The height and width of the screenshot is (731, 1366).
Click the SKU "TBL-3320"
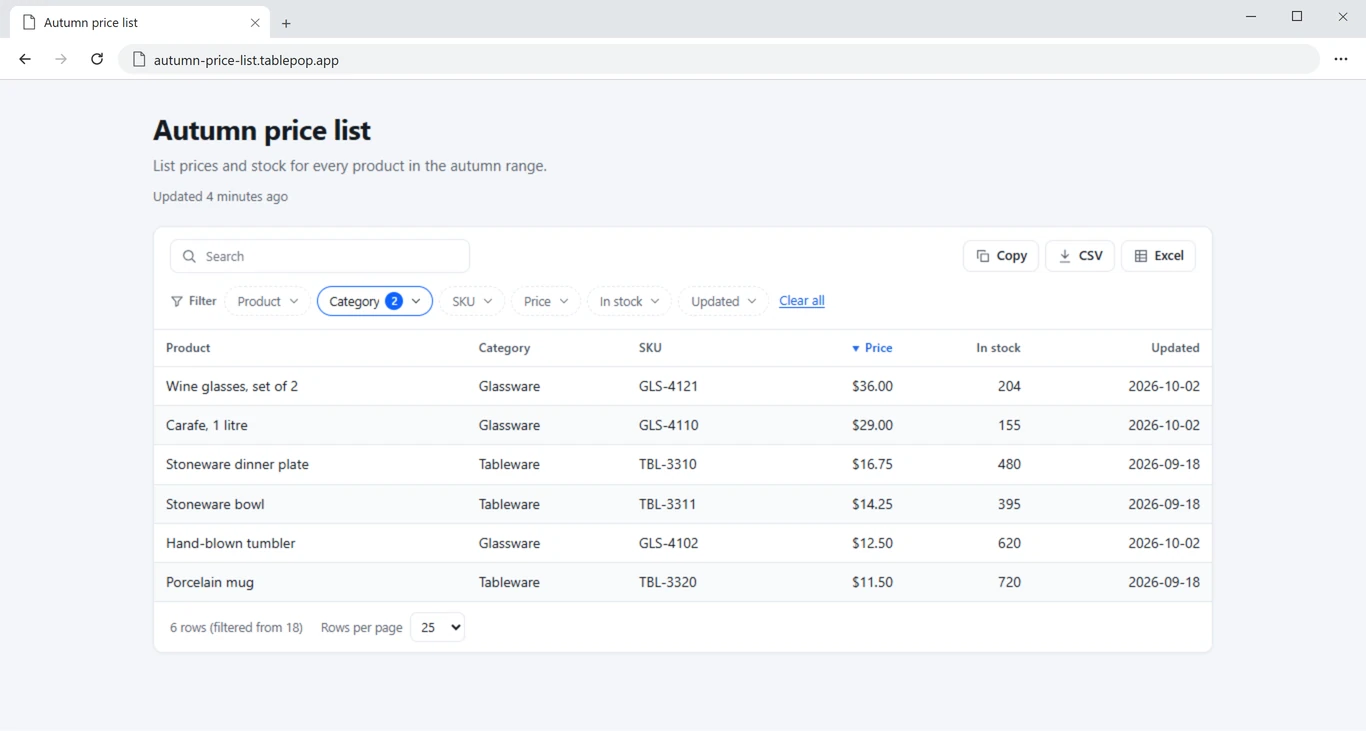[668, 582]
